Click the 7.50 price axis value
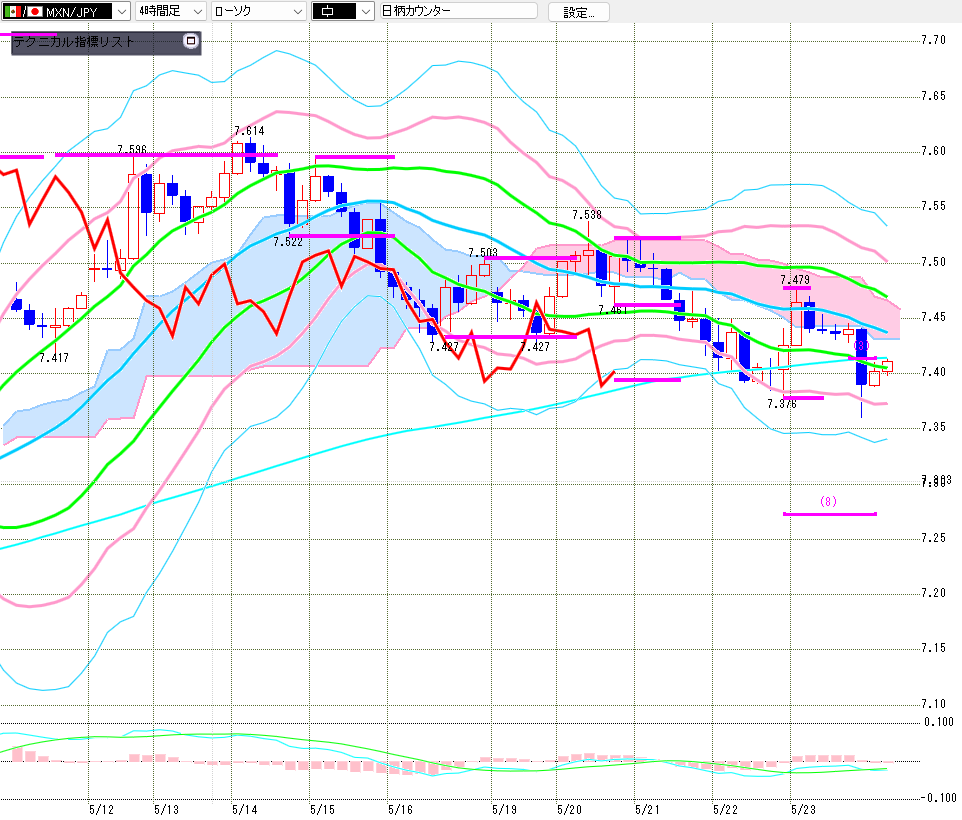Screen dimensions: 962x820 coord(934,262)
